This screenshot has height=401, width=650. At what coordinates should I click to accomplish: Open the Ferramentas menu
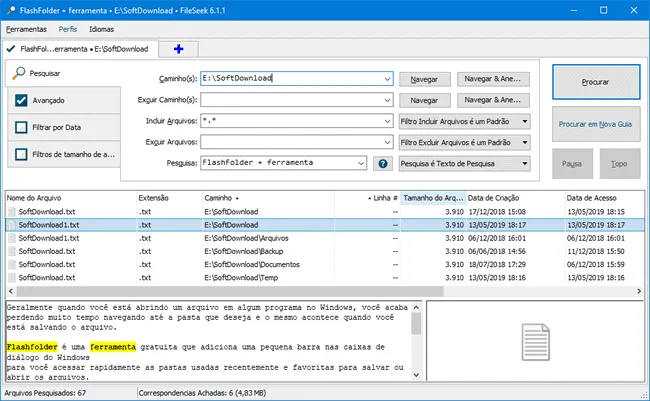click(26, 29)
